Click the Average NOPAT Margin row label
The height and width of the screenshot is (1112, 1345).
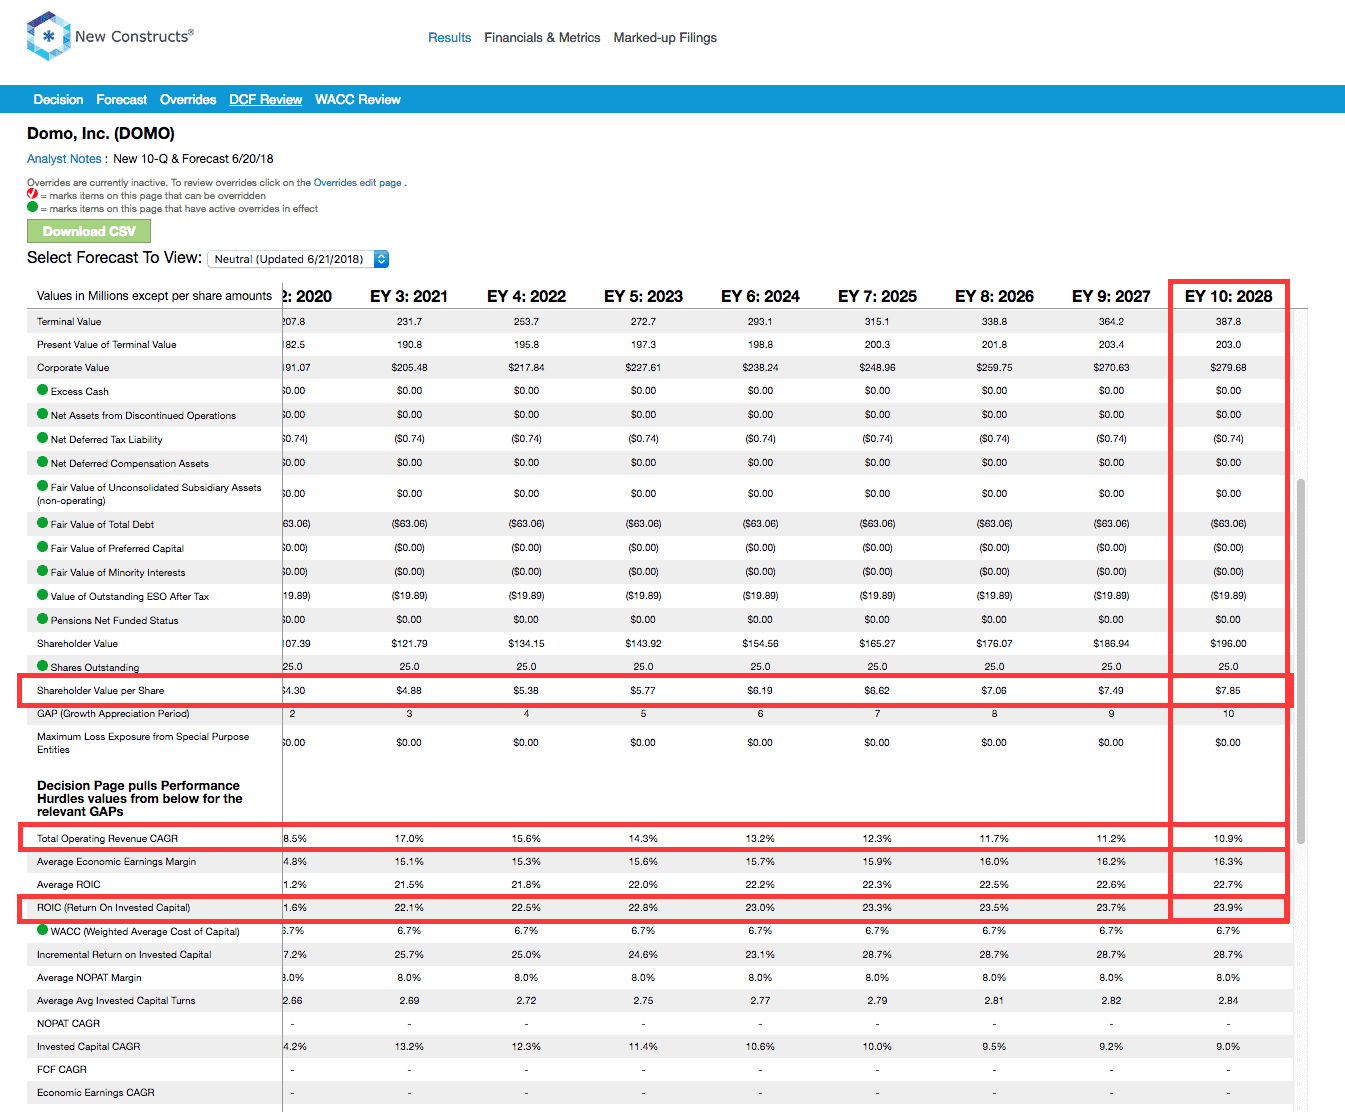click(x=89, y=978)
